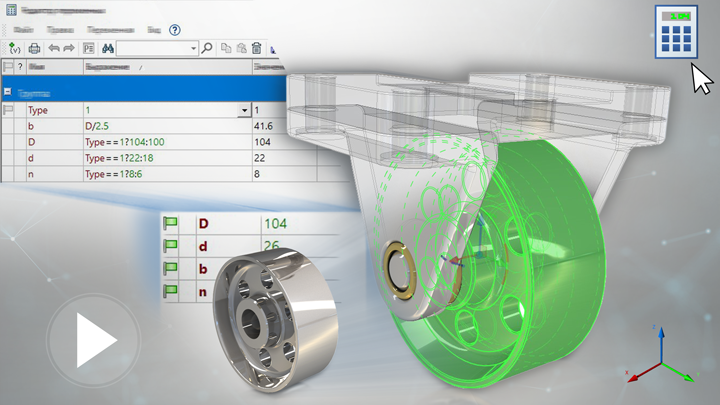Click the new variable (v) icon
The width and height of the screenshot is (720, 405).
(14, 48)
